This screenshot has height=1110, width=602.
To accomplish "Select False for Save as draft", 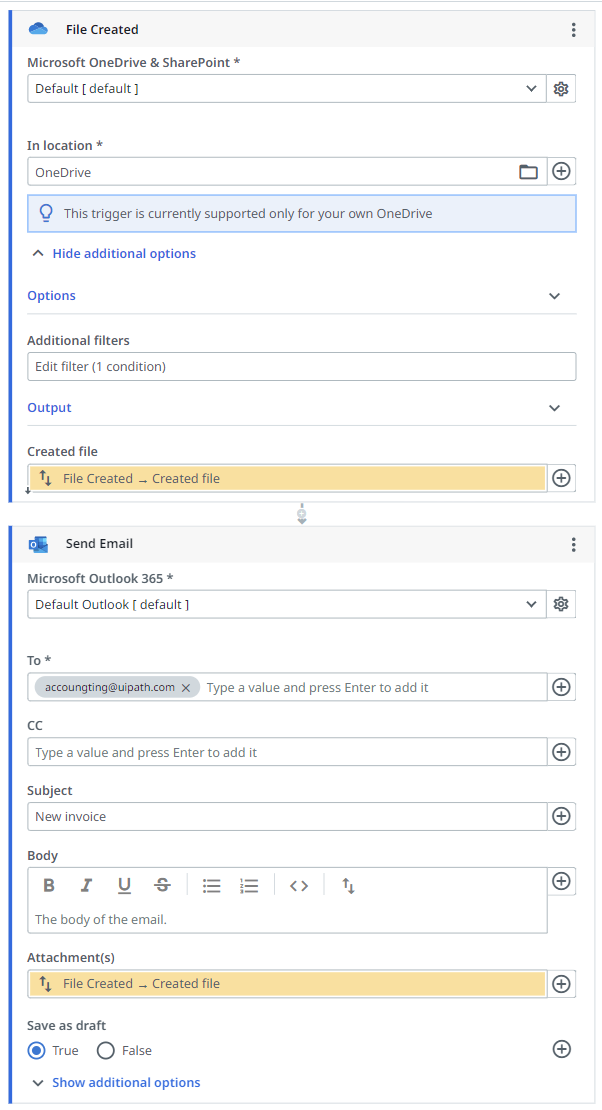I will click(106, 1050).
